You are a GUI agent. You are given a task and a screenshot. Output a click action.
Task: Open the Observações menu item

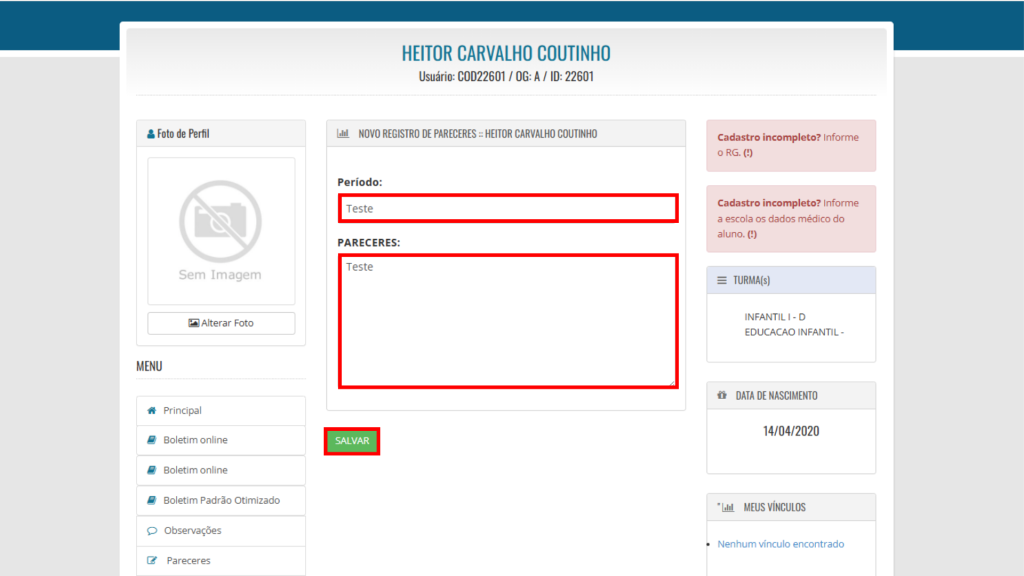point(192,531)
